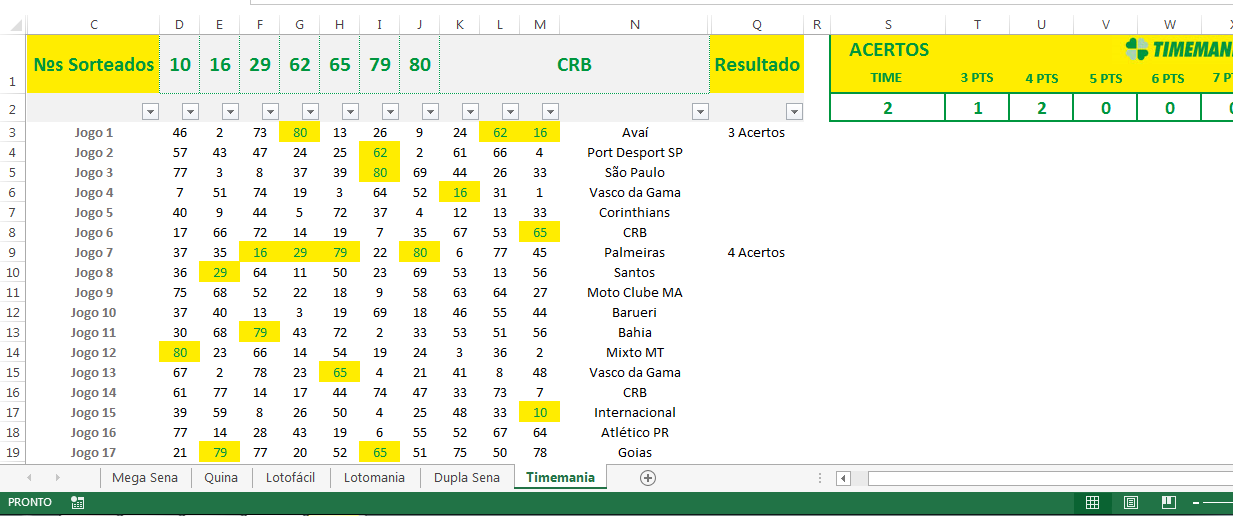Click the tab bar splitter dots
This screenshot has height=516, width=1233.
820,478
